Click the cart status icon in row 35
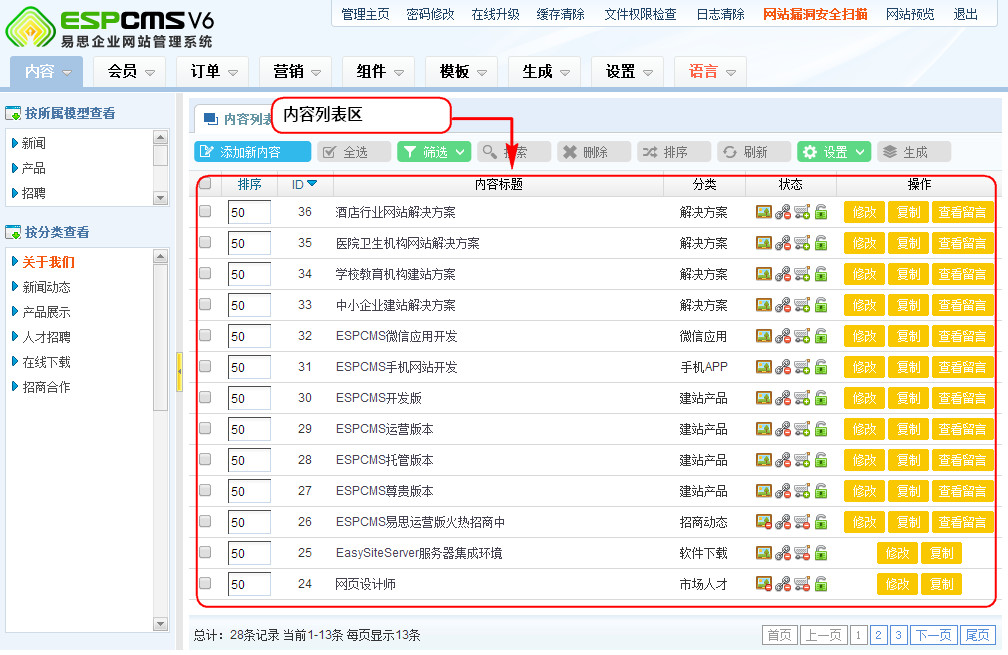1008x655 pixels. (x=802, y=243)
